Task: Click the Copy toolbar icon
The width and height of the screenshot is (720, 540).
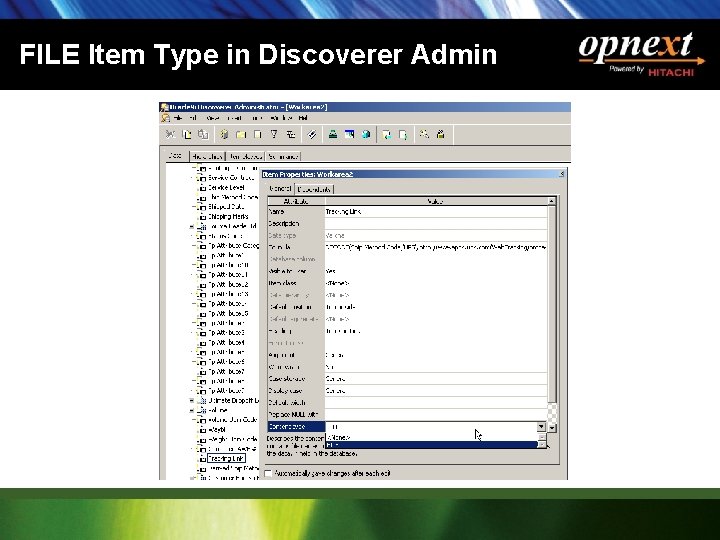Action: point(186,134)
